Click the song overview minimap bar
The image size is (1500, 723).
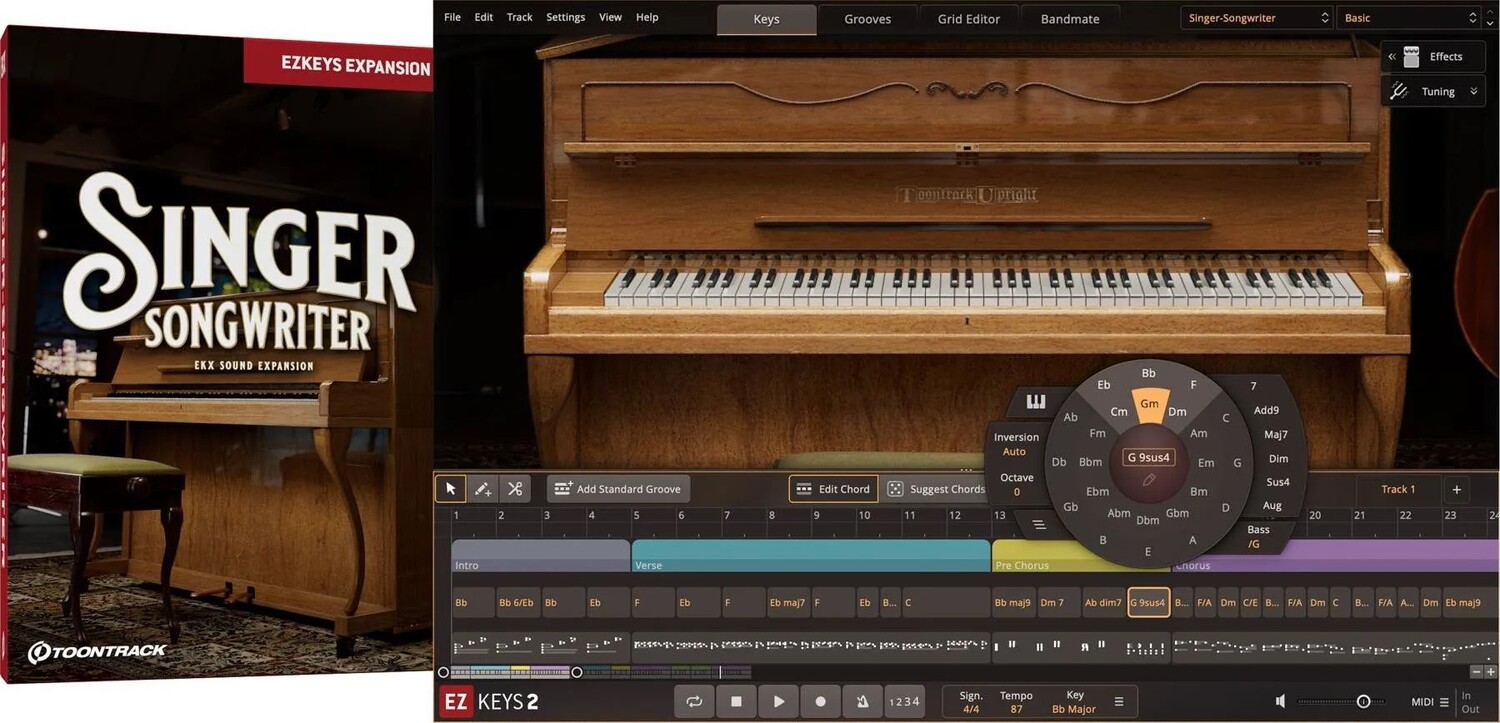pos(601,672)
